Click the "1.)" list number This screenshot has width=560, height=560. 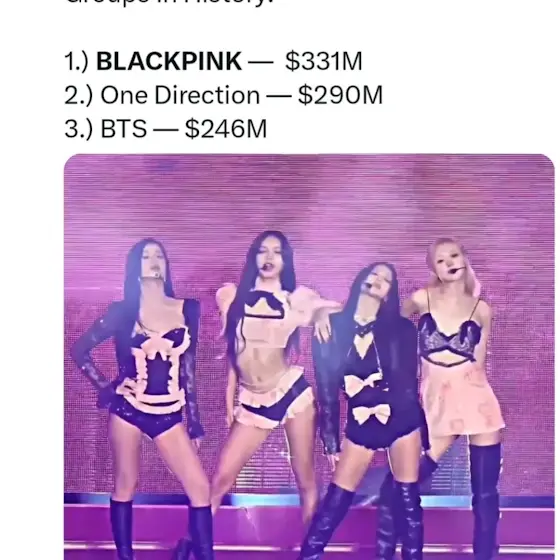tap(76, 61)
